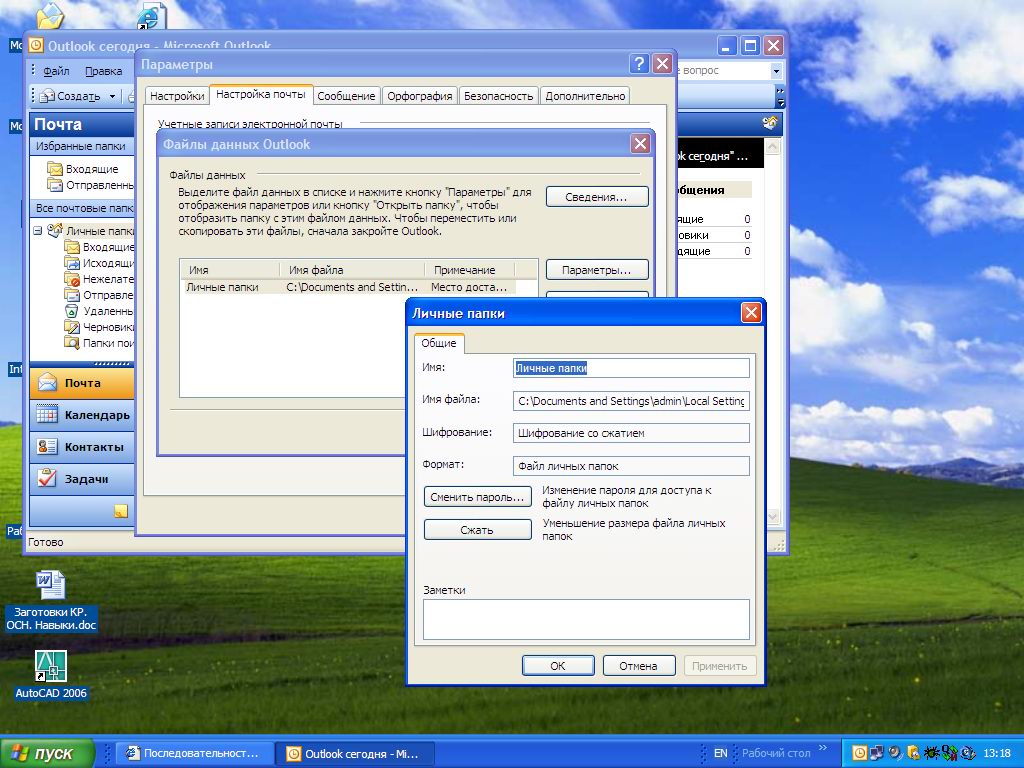The image size is (1024, 768).
Task: Select the Общие tab in Личные папки
Action: 439,344
